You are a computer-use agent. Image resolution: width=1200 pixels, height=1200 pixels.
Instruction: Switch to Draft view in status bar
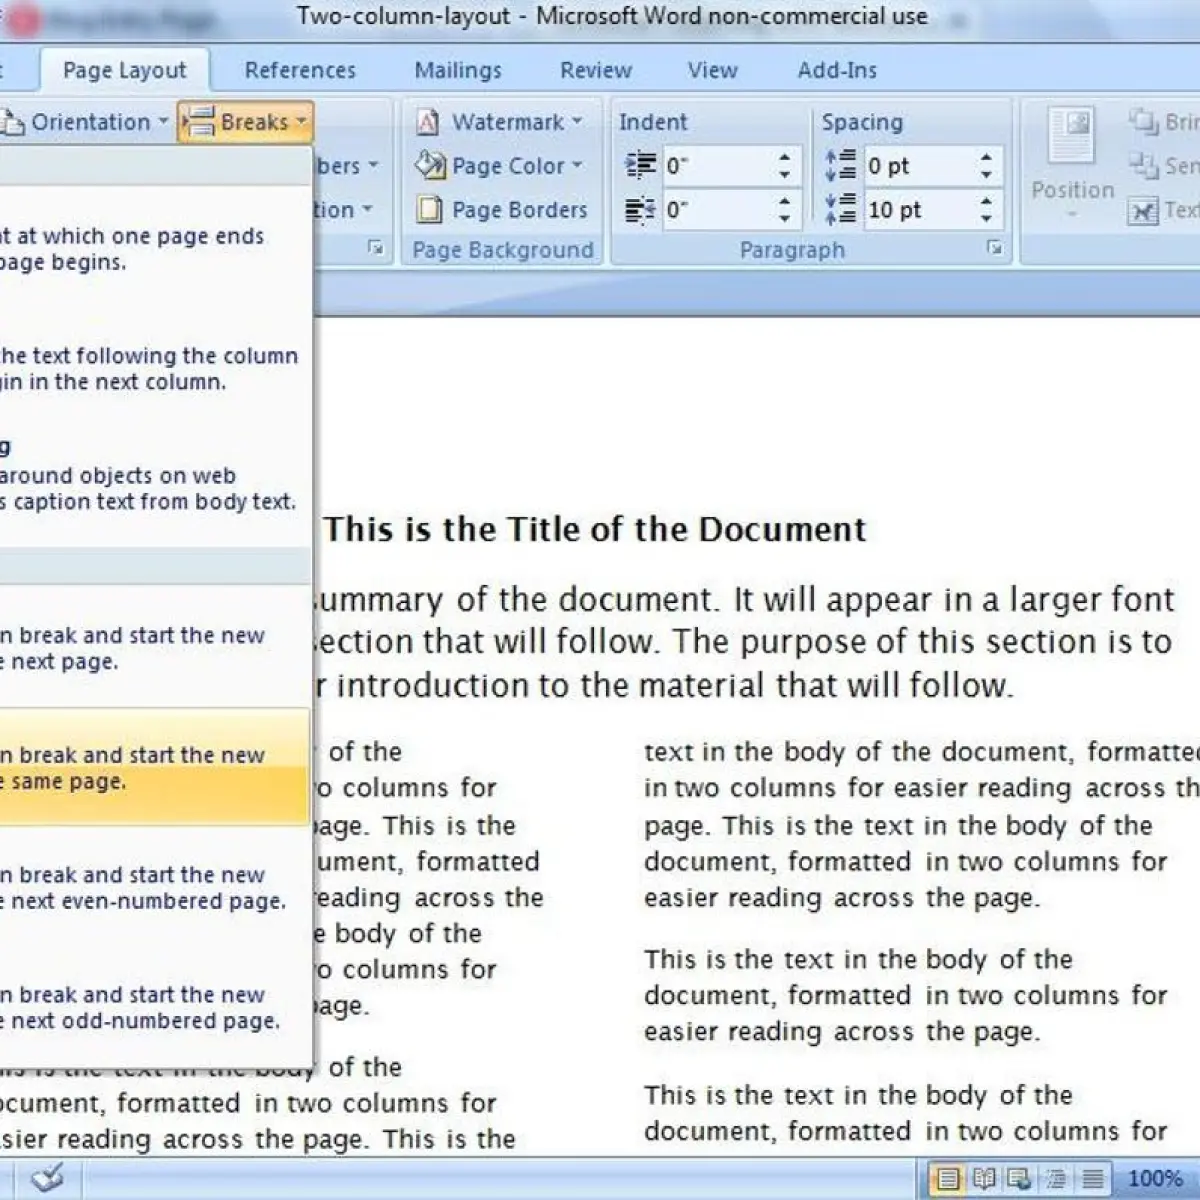click(1092, 1179)
